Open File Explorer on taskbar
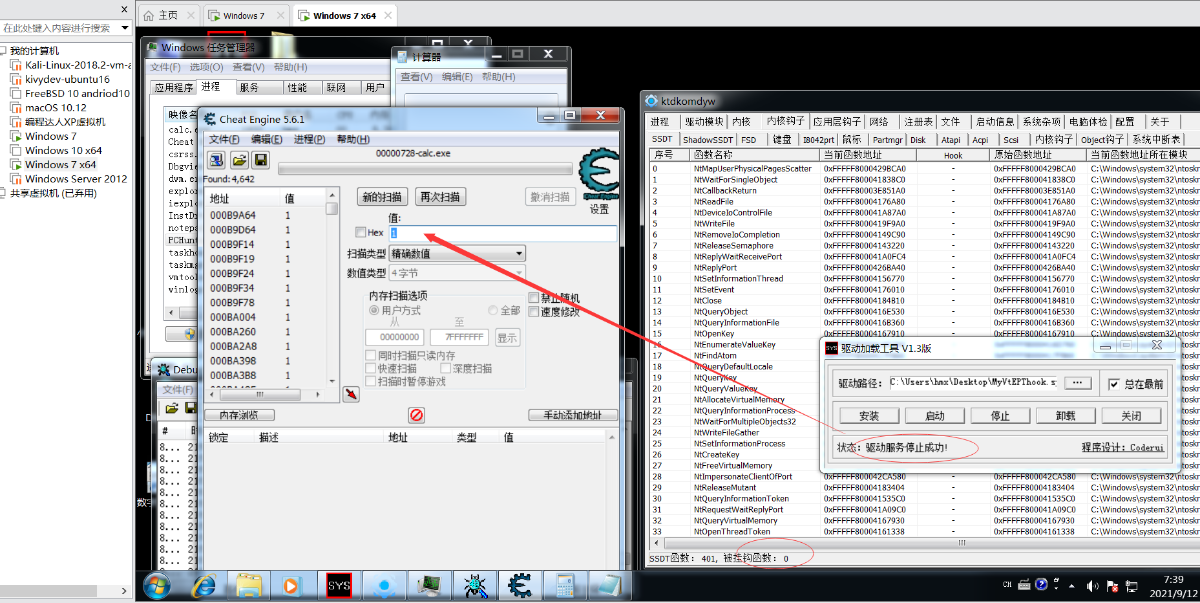The width and height of the screenshot is (1200, 603). click(x=248, y=585)
